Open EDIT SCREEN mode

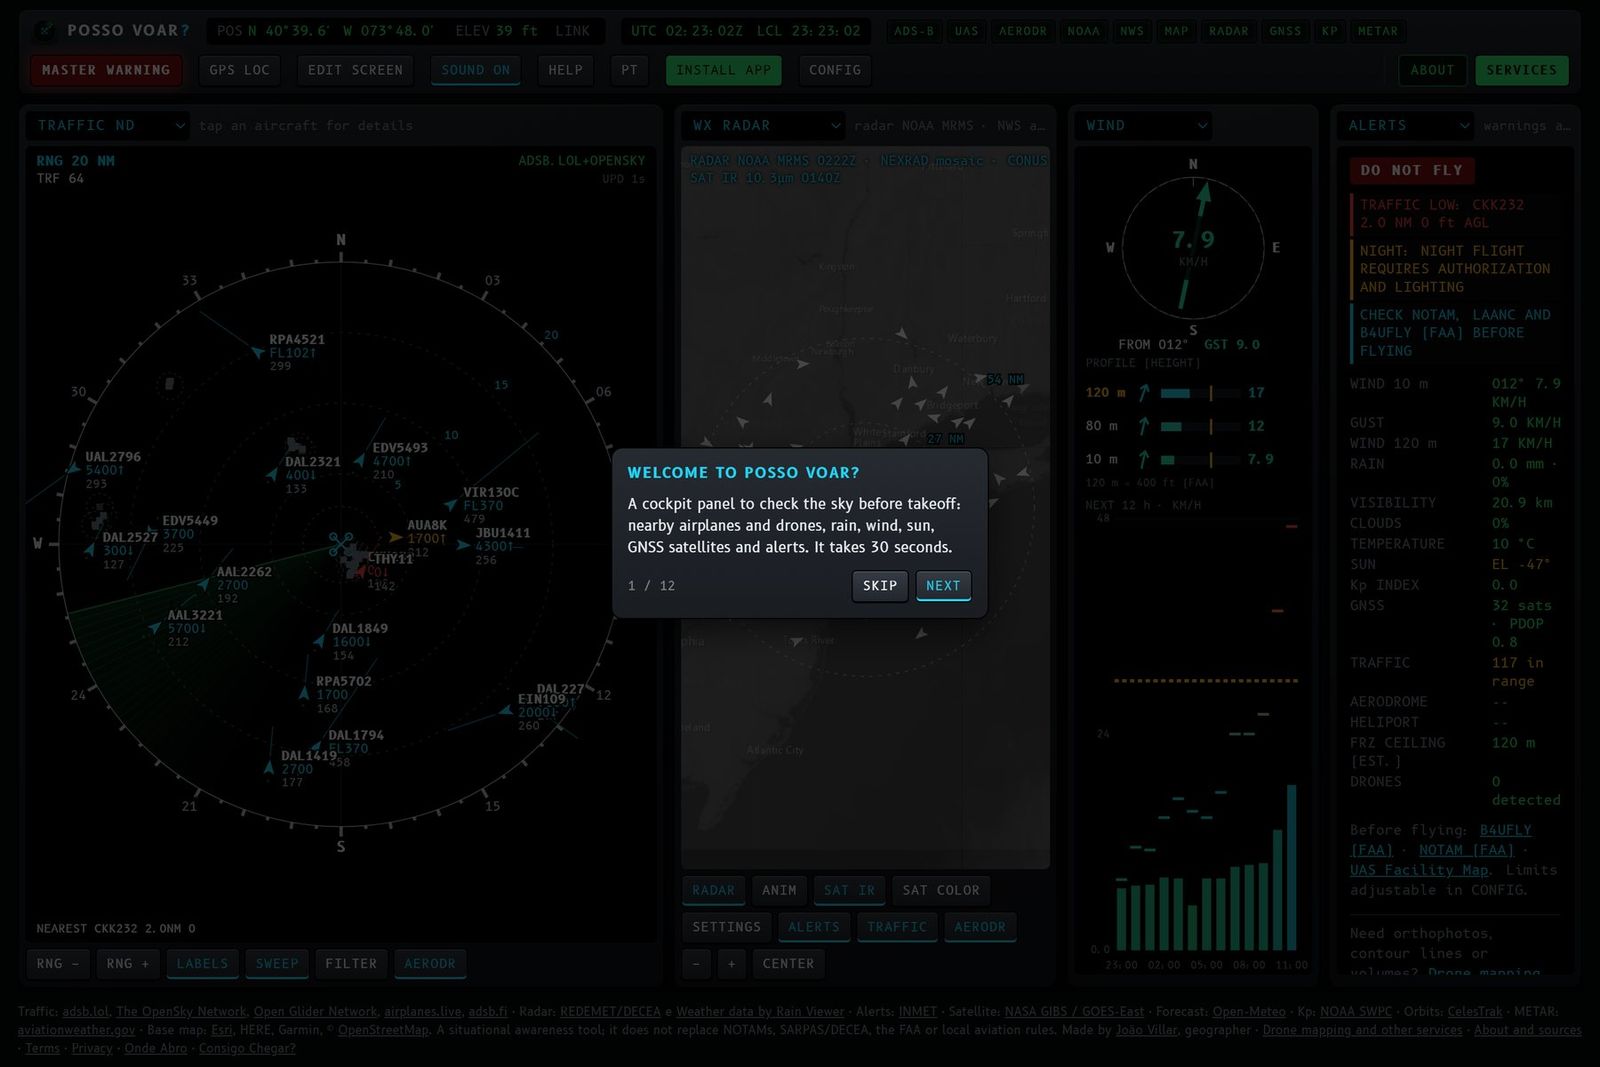pos(355,70)
